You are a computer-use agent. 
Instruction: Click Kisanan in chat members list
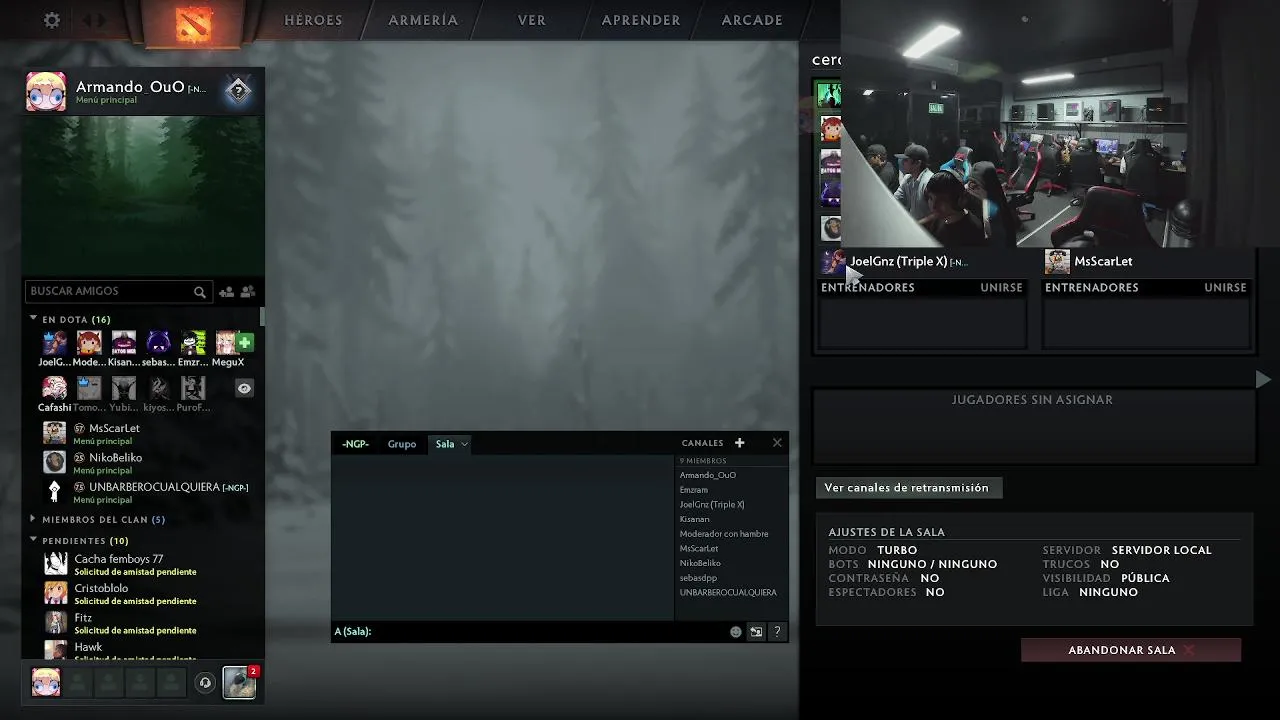coord(695,519)
